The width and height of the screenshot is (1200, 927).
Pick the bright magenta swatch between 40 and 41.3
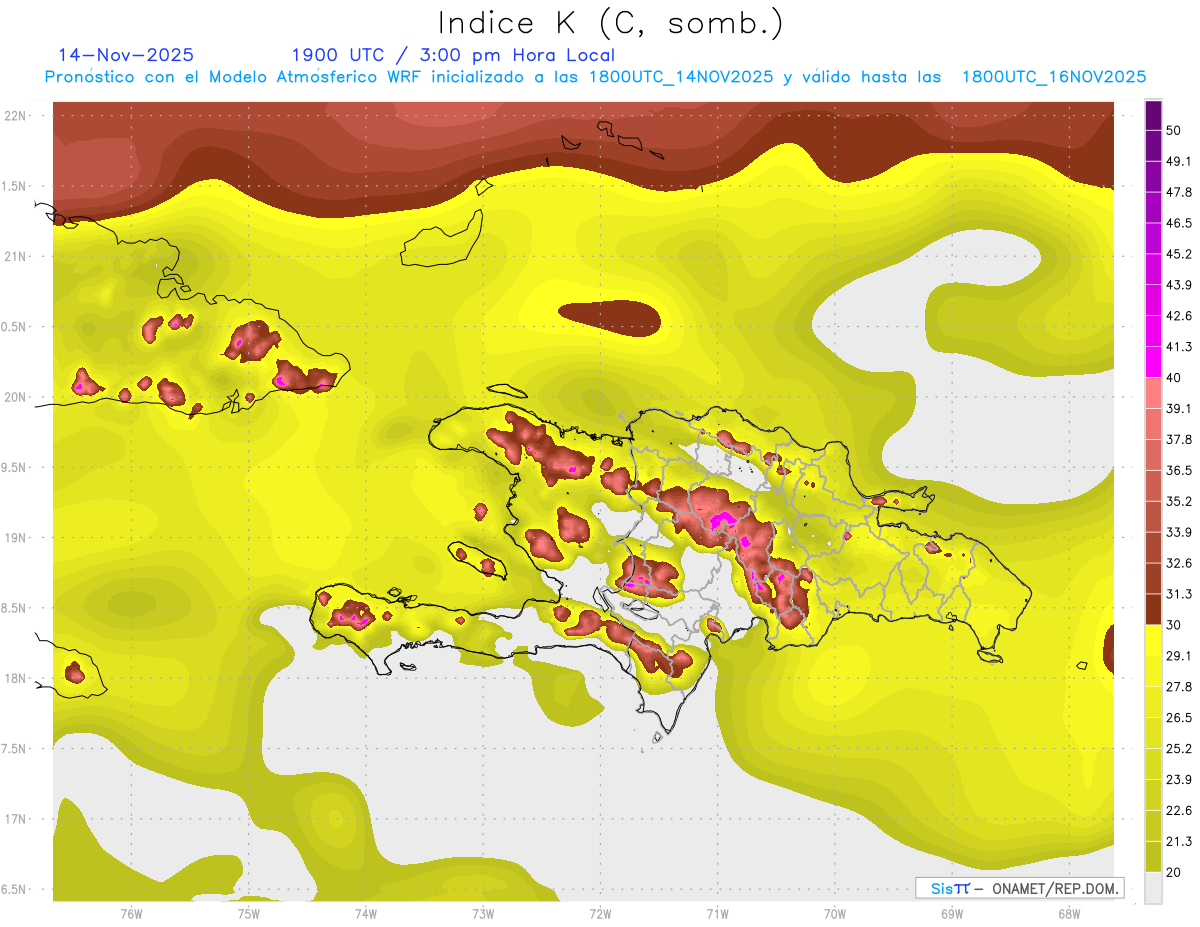[x=1153, y=362]
